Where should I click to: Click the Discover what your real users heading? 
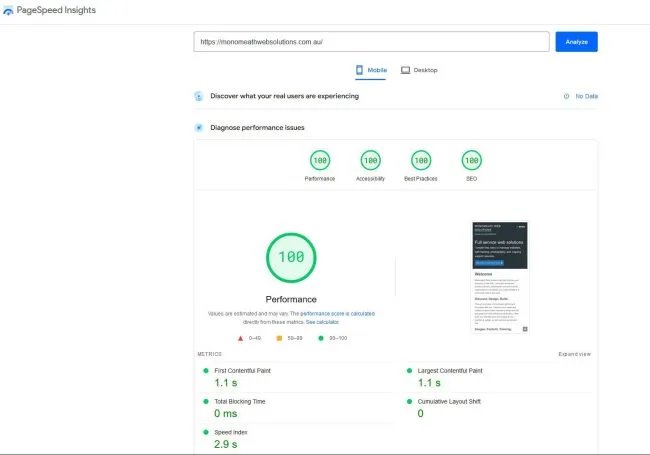(x=284, y=96)
